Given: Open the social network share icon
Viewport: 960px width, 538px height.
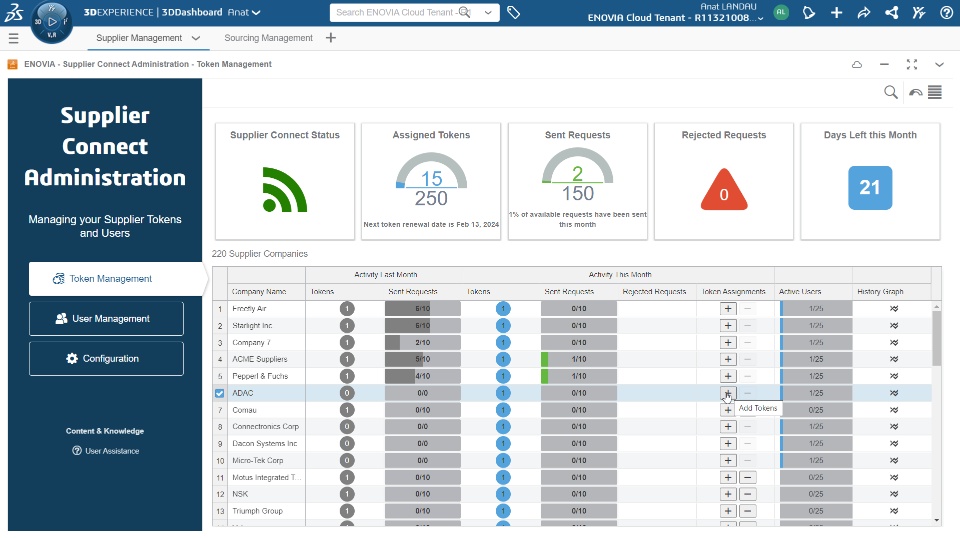Looking at the screenshot, I should tap(891, 12).
